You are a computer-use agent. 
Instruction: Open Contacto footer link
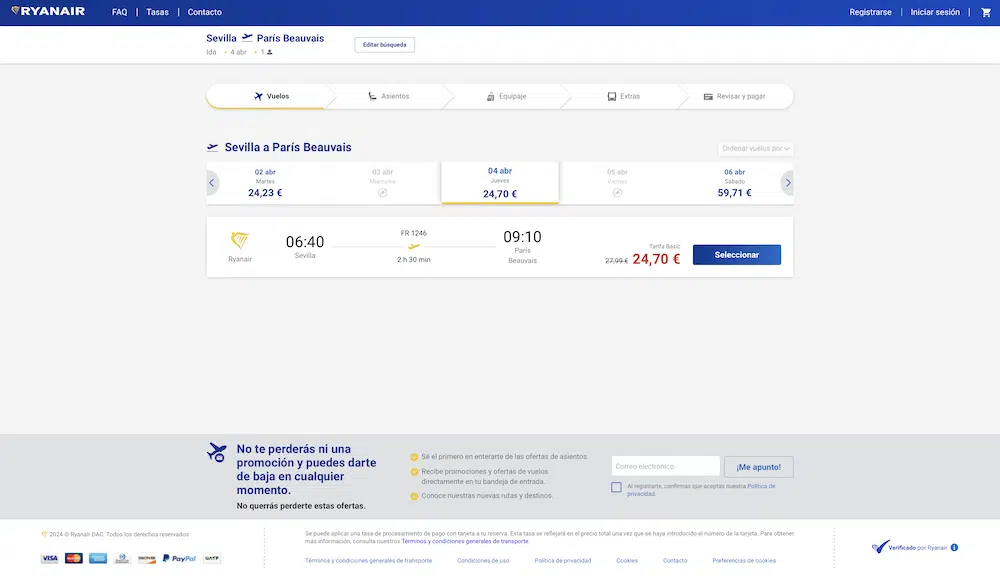(675, 561)
